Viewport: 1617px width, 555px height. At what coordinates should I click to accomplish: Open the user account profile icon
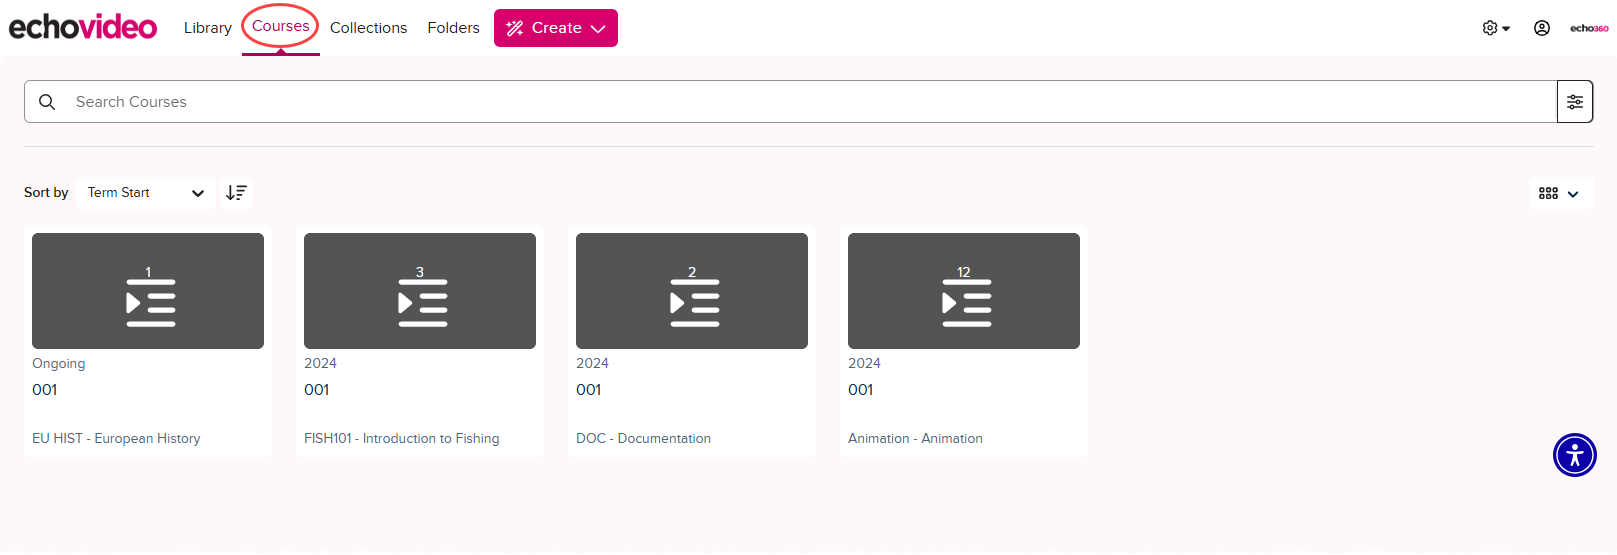1542,28
